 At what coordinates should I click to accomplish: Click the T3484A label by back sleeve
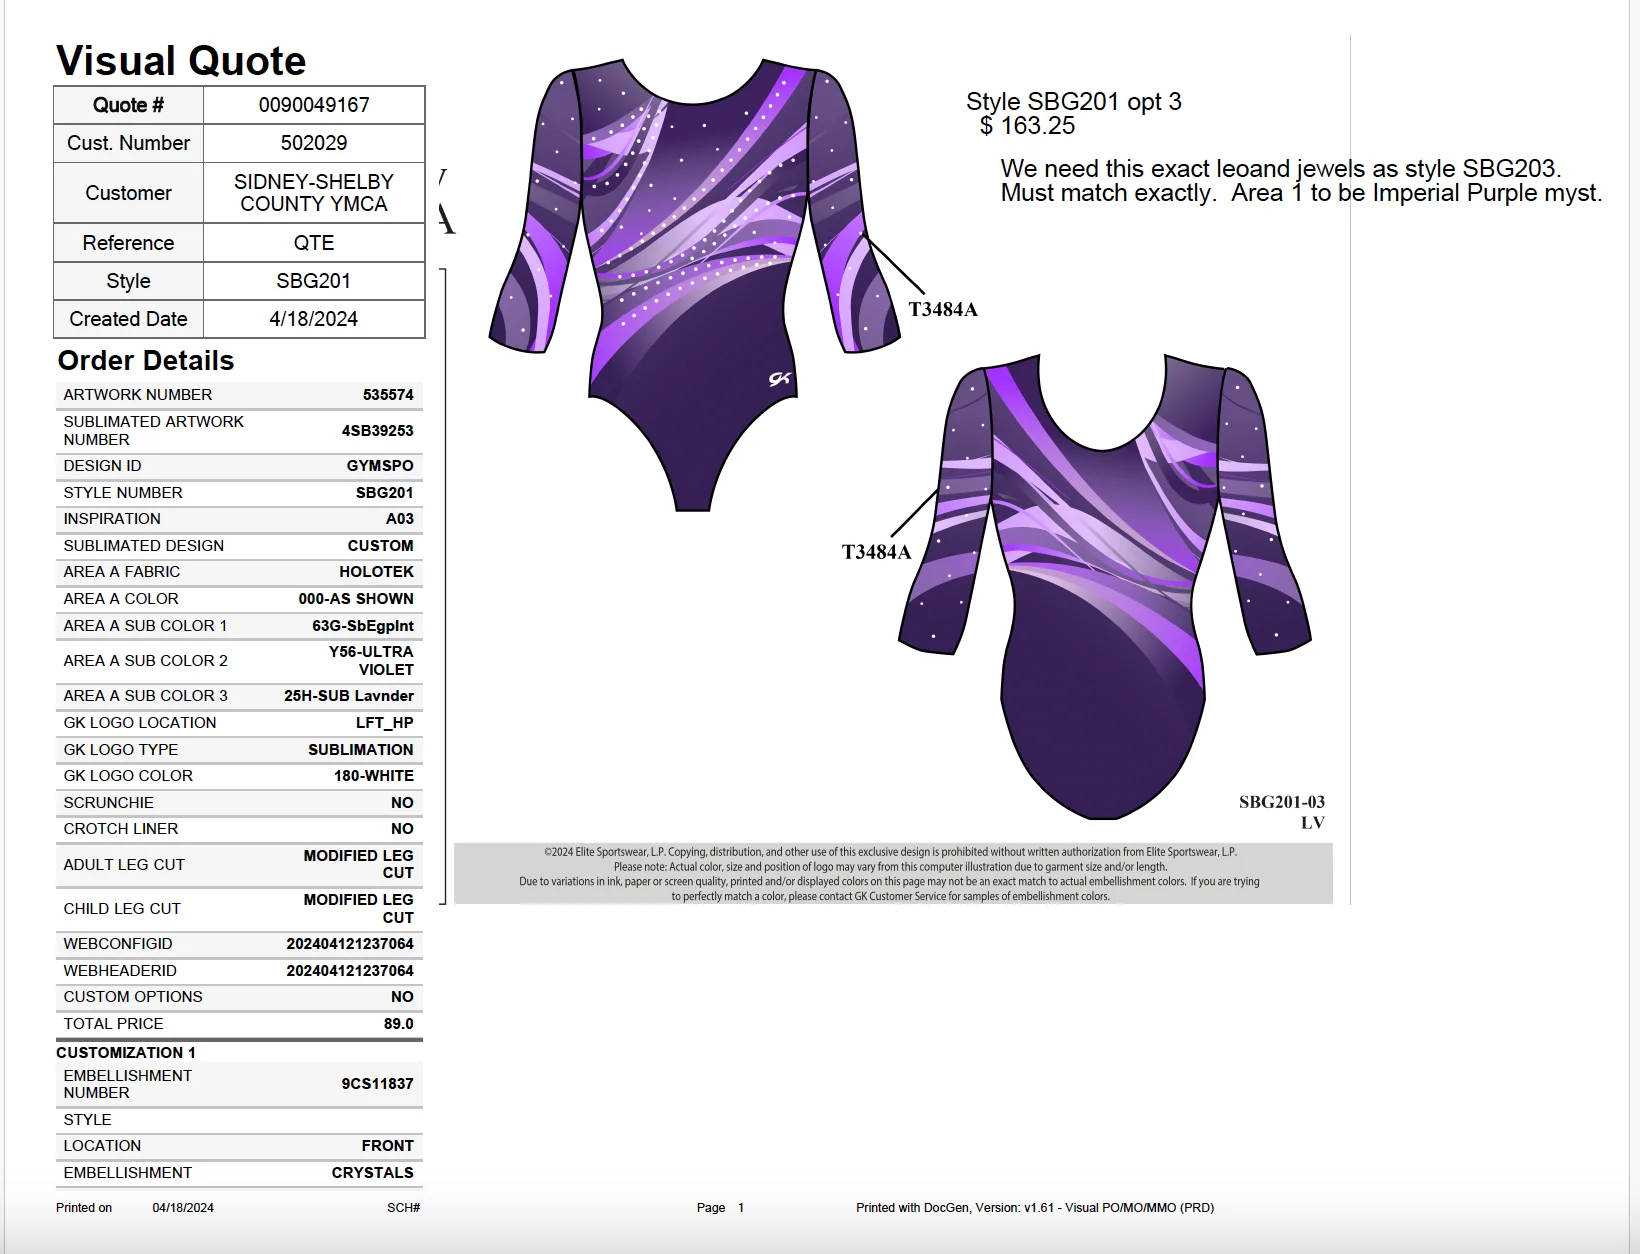pyautogui.click(x=876, y=553)
